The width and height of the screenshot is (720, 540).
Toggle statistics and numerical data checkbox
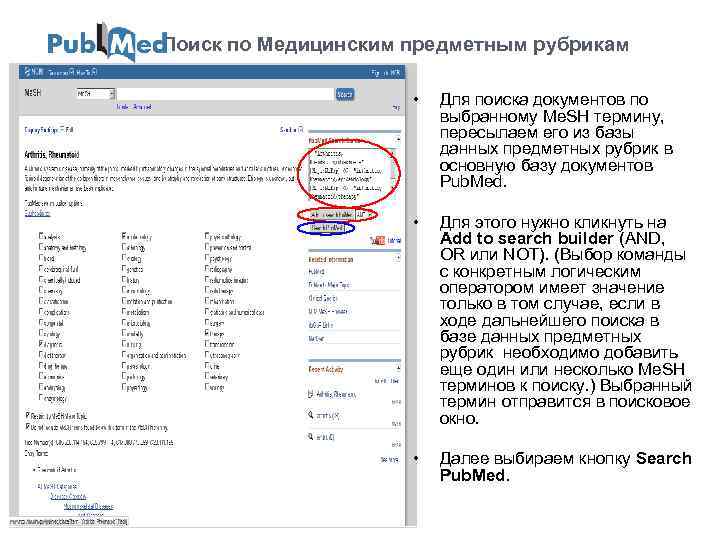(x=208, y=312)
